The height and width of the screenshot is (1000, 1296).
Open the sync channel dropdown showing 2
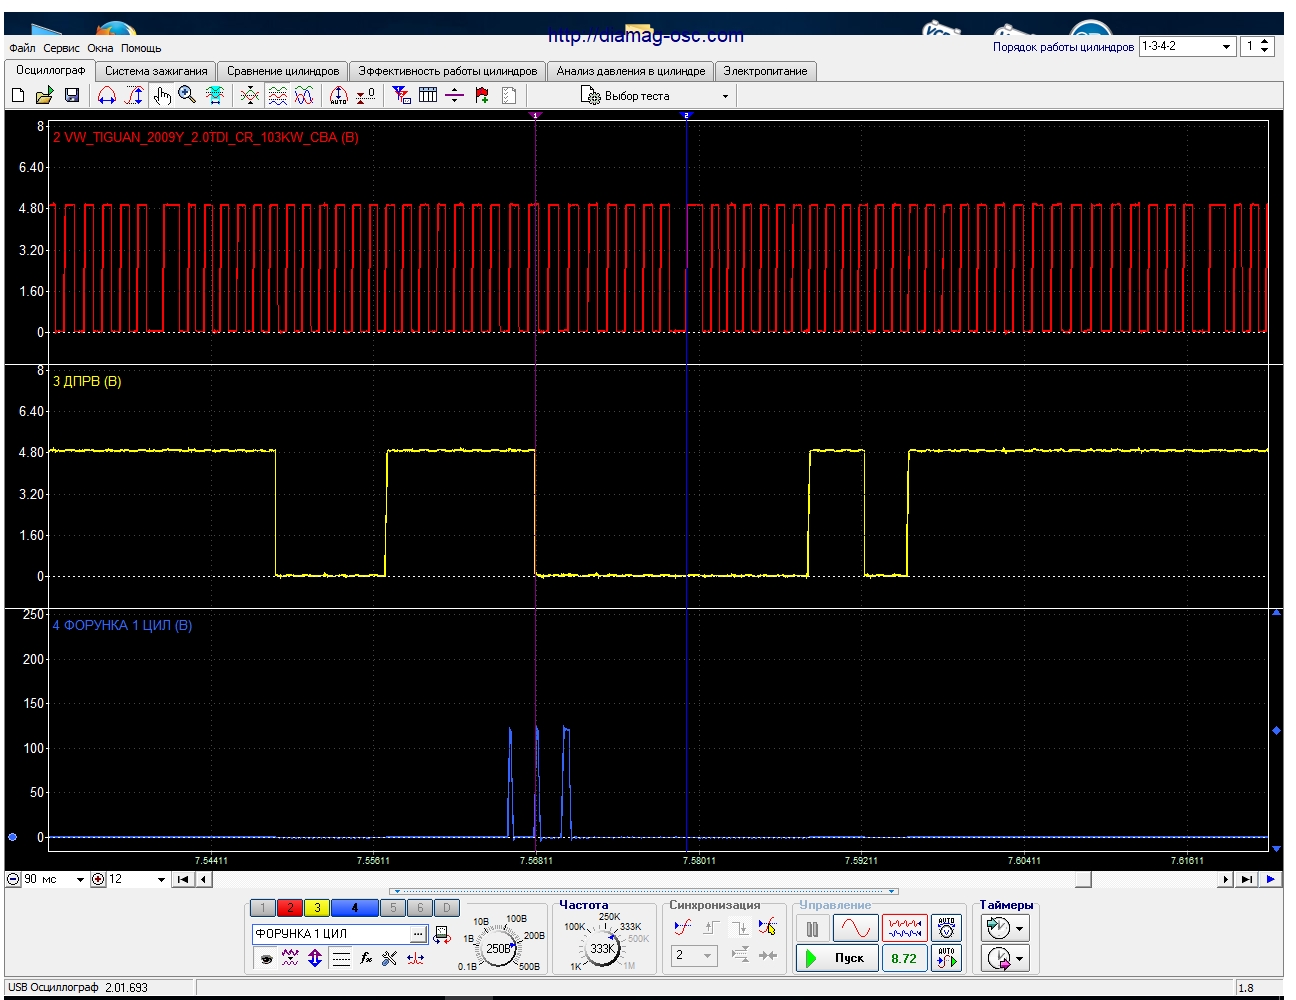[x=694, y=955]
